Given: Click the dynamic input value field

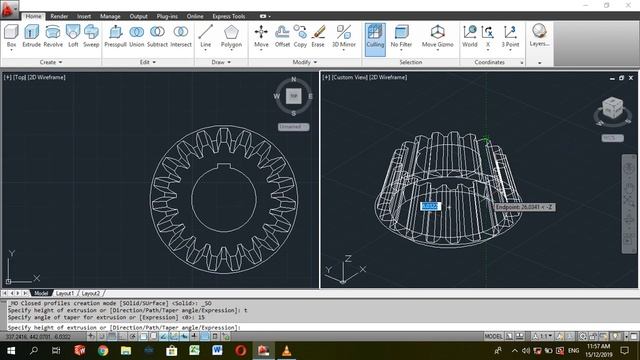Looking at the screenshot, I should 430,207.
